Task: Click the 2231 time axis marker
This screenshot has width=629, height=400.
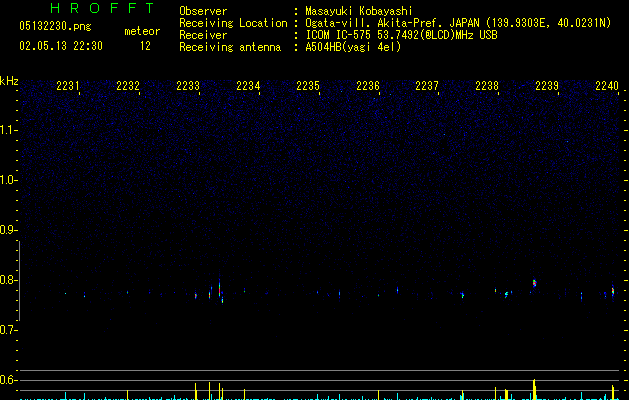Action: click(x=68, y=86)
